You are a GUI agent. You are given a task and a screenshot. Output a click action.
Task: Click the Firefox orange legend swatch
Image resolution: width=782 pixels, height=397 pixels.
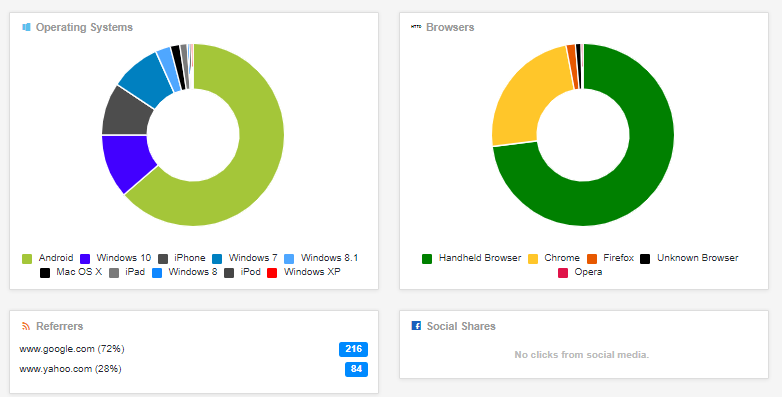[x=592, y=258]
